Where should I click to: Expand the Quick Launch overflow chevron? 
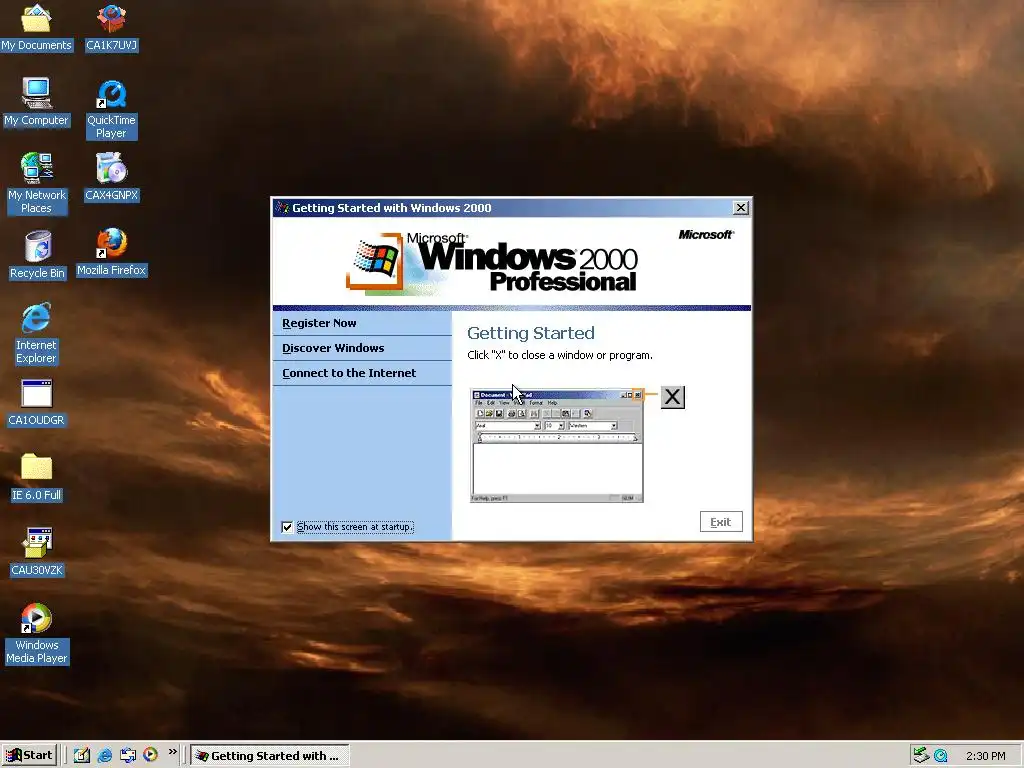(172, 752)
